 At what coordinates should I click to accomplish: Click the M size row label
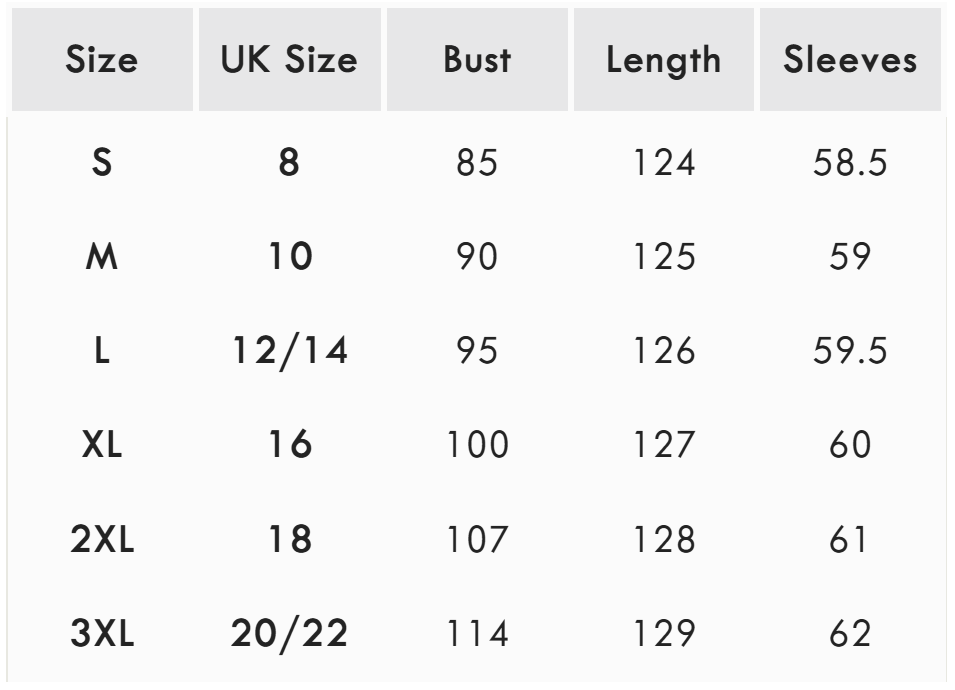coord(101,257)
